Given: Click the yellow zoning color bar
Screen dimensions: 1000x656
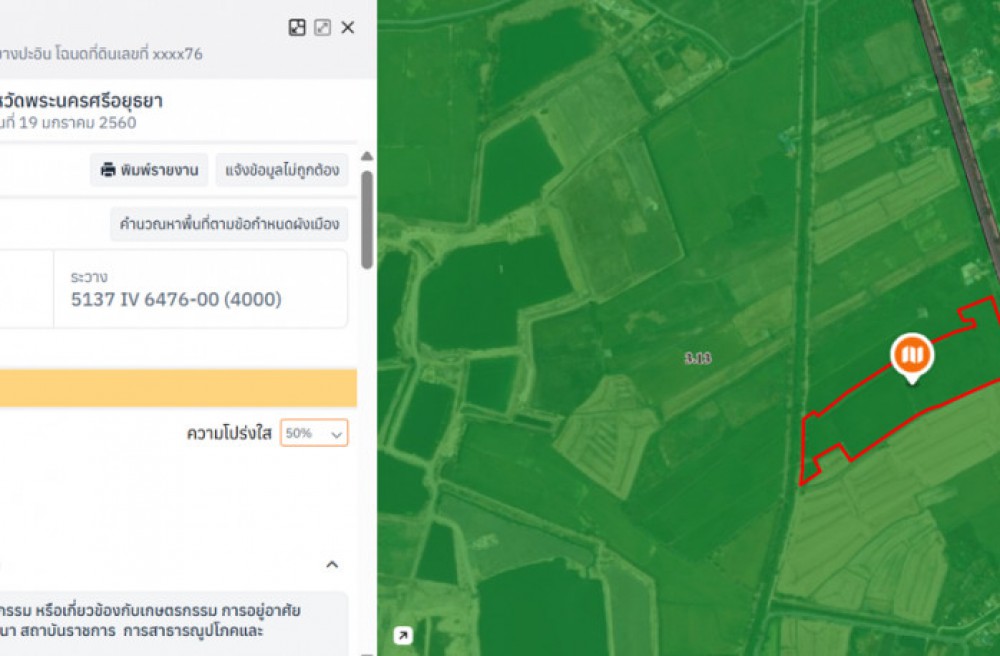Looking at the screenshot, I should [178, 388].
